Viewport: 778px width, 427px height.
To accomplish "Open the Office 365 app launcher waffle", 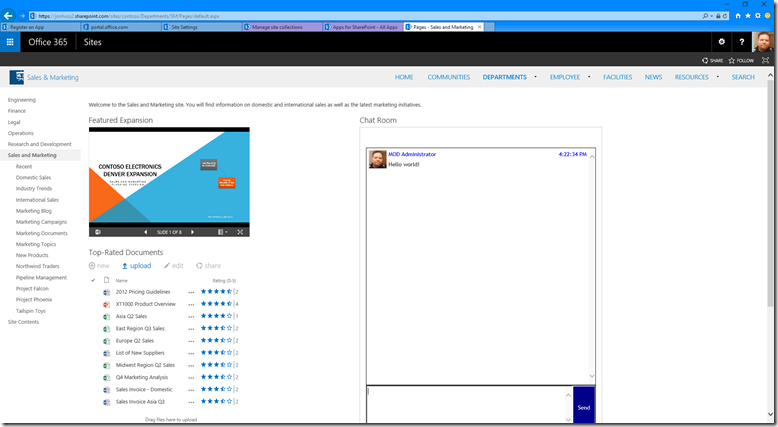I will pyautogui.click(x=10, y=42).
